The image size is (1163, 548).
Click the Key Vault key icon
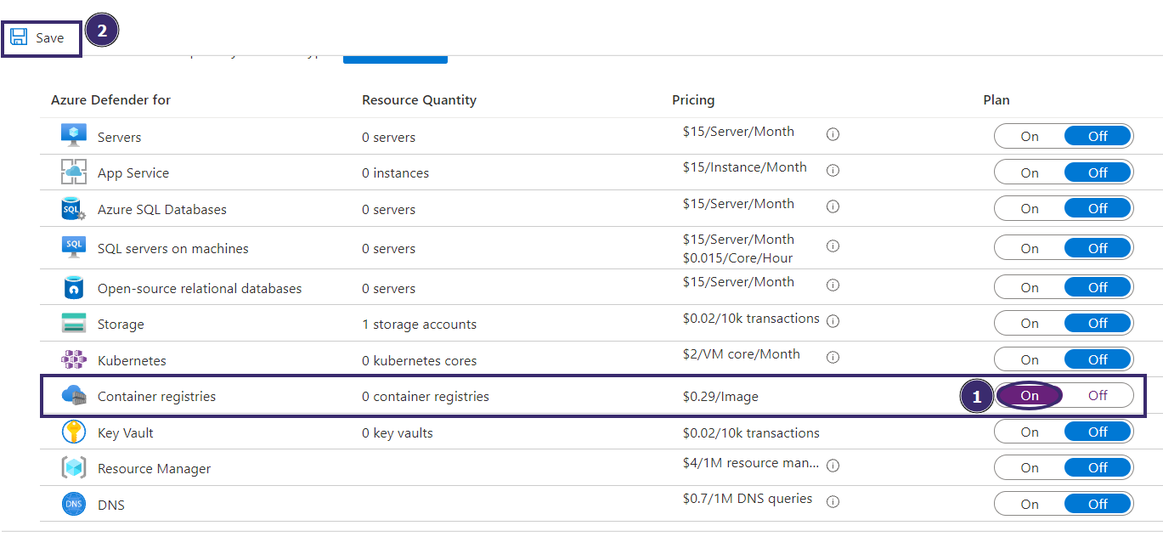(74, 432)
